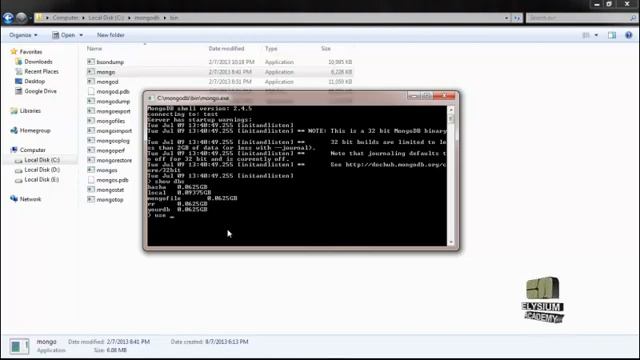Screen dimensions: 640x360
Task: Open Google Drive in the sidebar
Action: 40,91
